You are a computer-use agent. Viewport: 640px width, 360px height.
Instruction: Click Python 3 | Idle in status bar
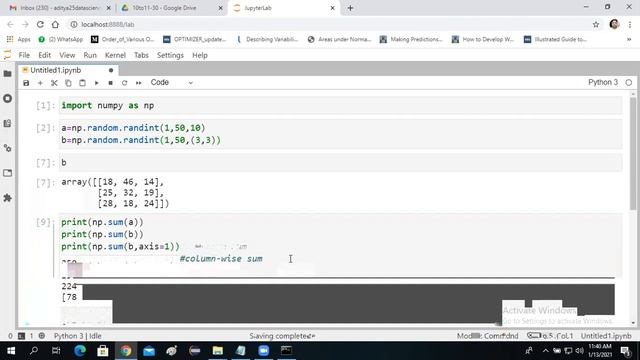(x=78, y=336)
